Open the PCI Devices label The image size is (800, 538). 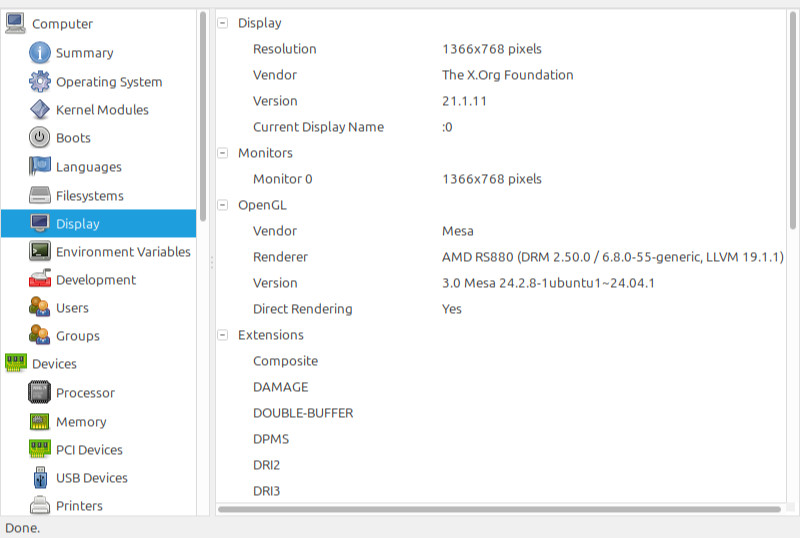(x=89, y=450)
